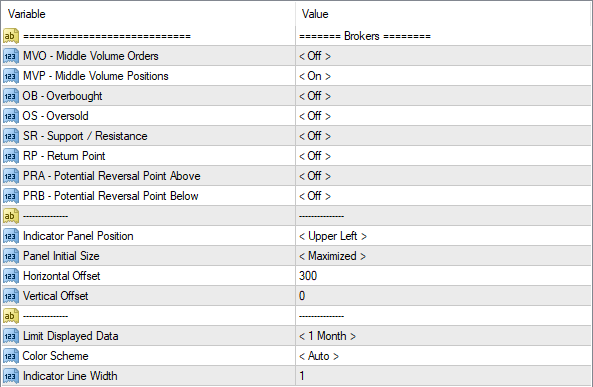Screen dimensions: 593x387
Task: Toggle the MVP - Middle Volume Positions On value
Action: coord(315,76)
